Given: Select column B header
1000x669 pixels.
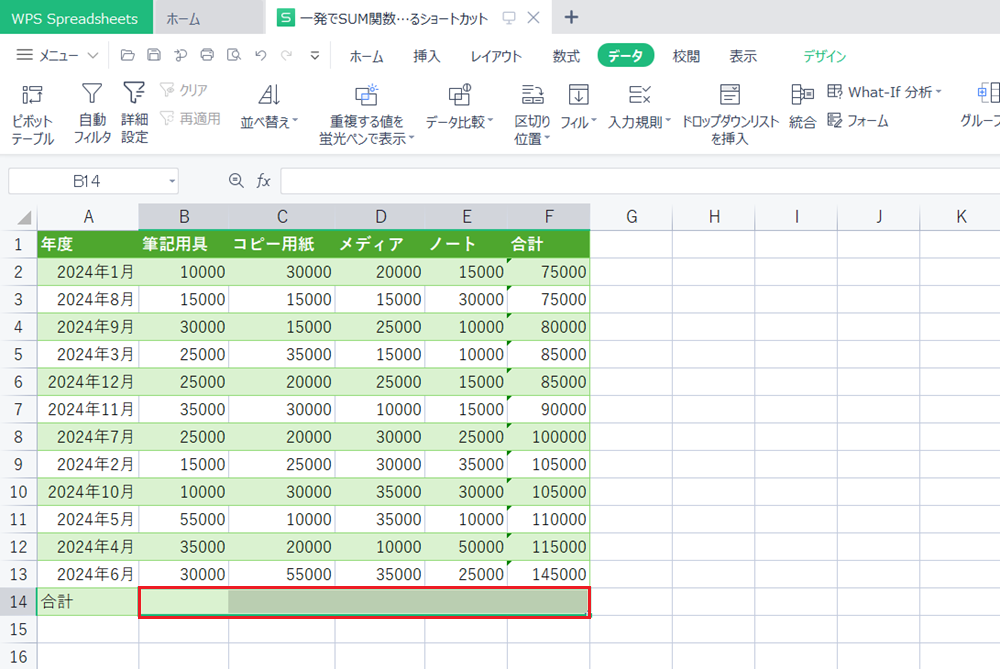Looking at the screenshot, I should point(184,217).
